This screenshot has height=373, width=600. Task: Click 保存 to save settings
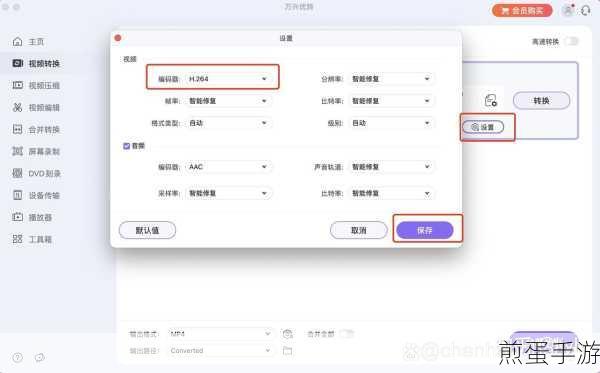pyautogui.click(x=425, y=230)
